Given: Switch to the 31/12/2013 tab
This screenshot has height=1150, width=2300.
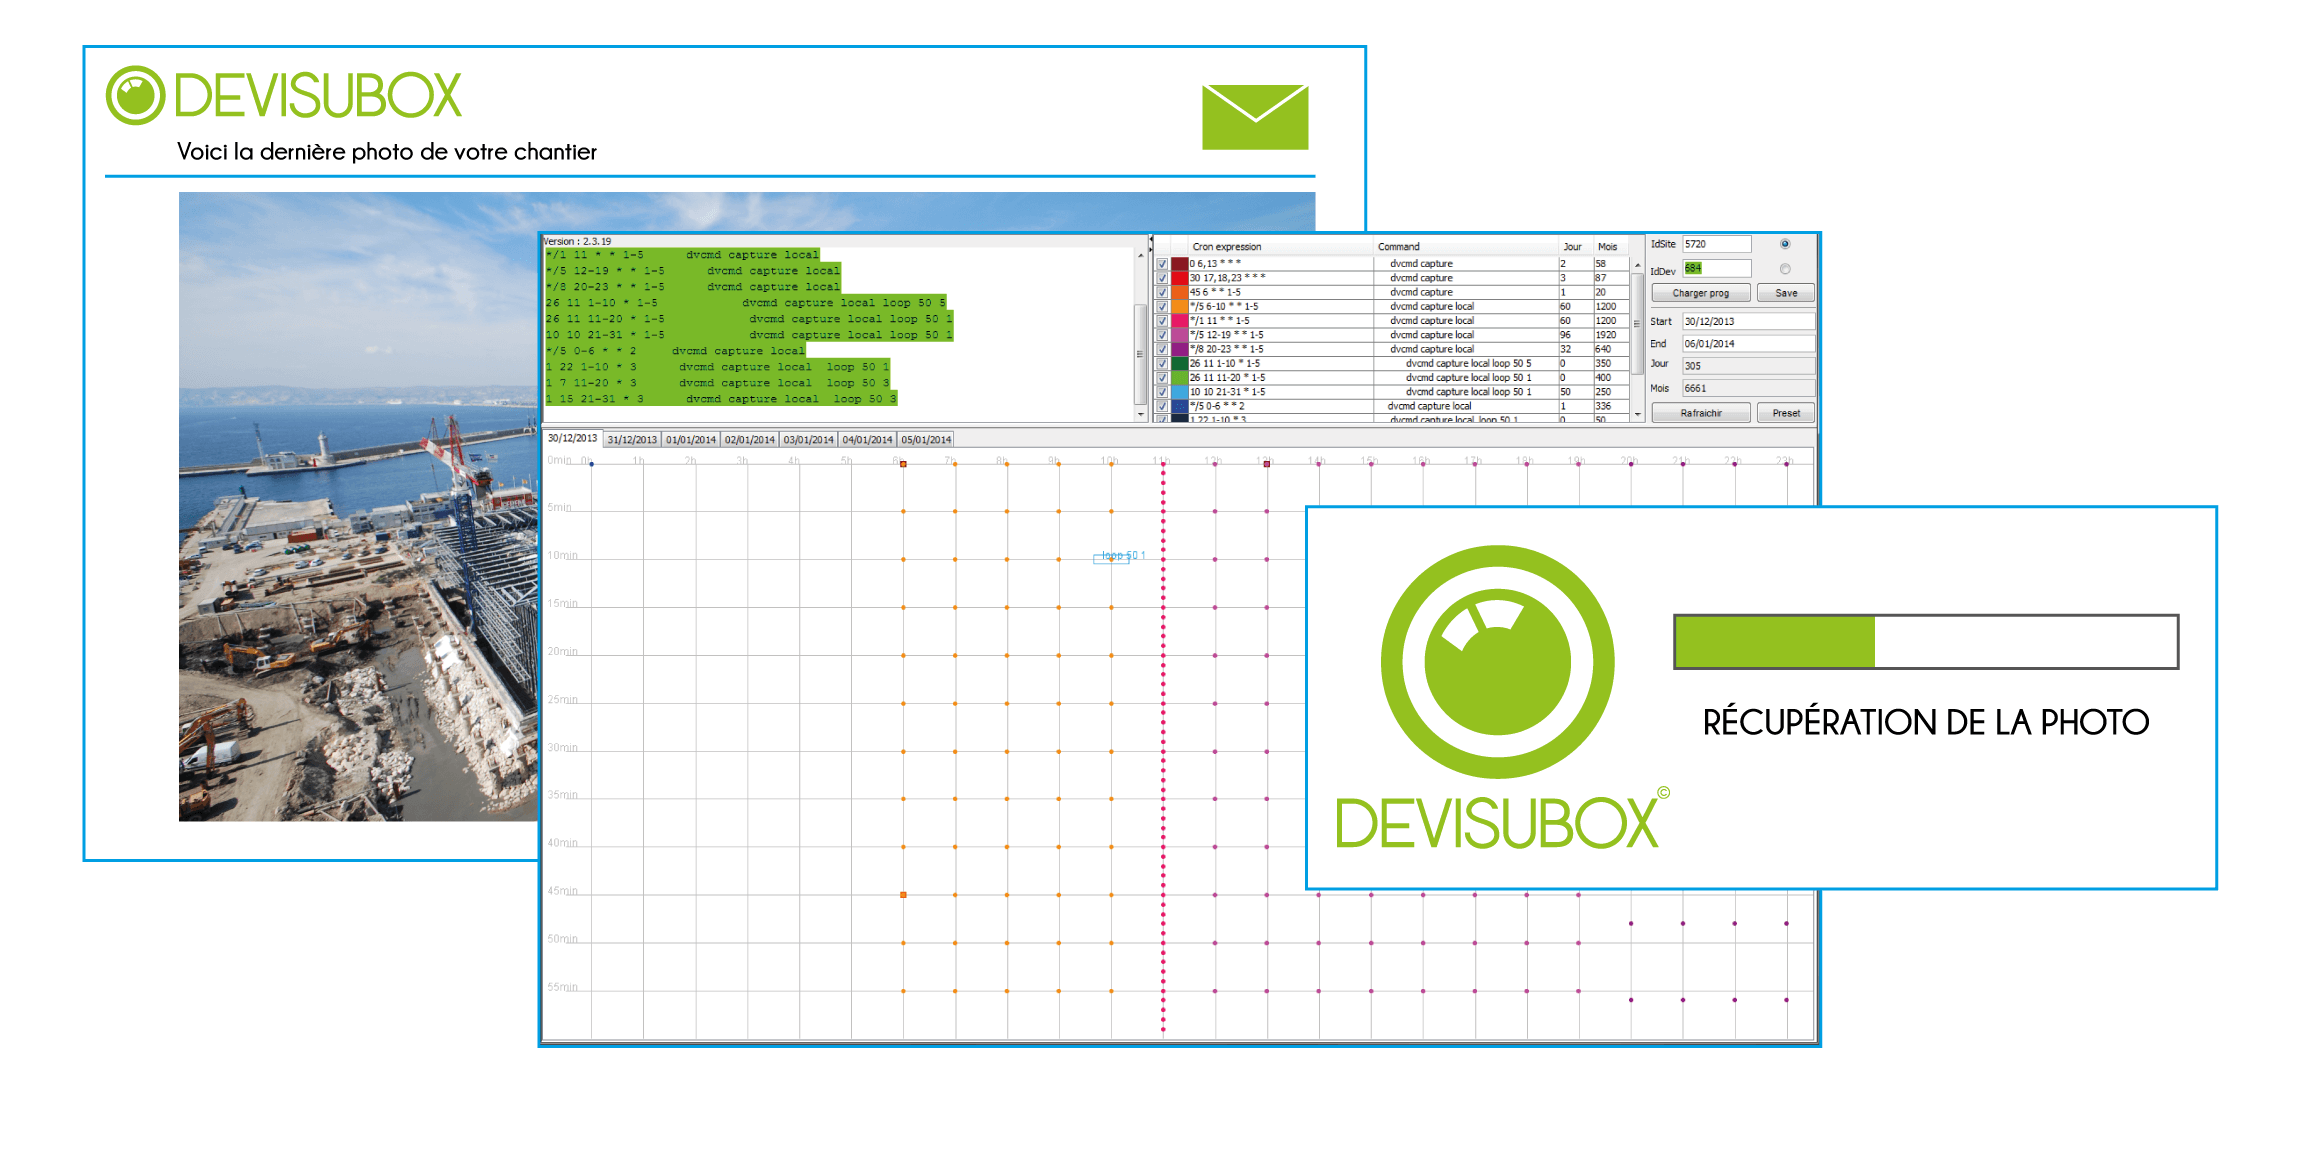Looking at the screenshot, I should pos(632,440).
